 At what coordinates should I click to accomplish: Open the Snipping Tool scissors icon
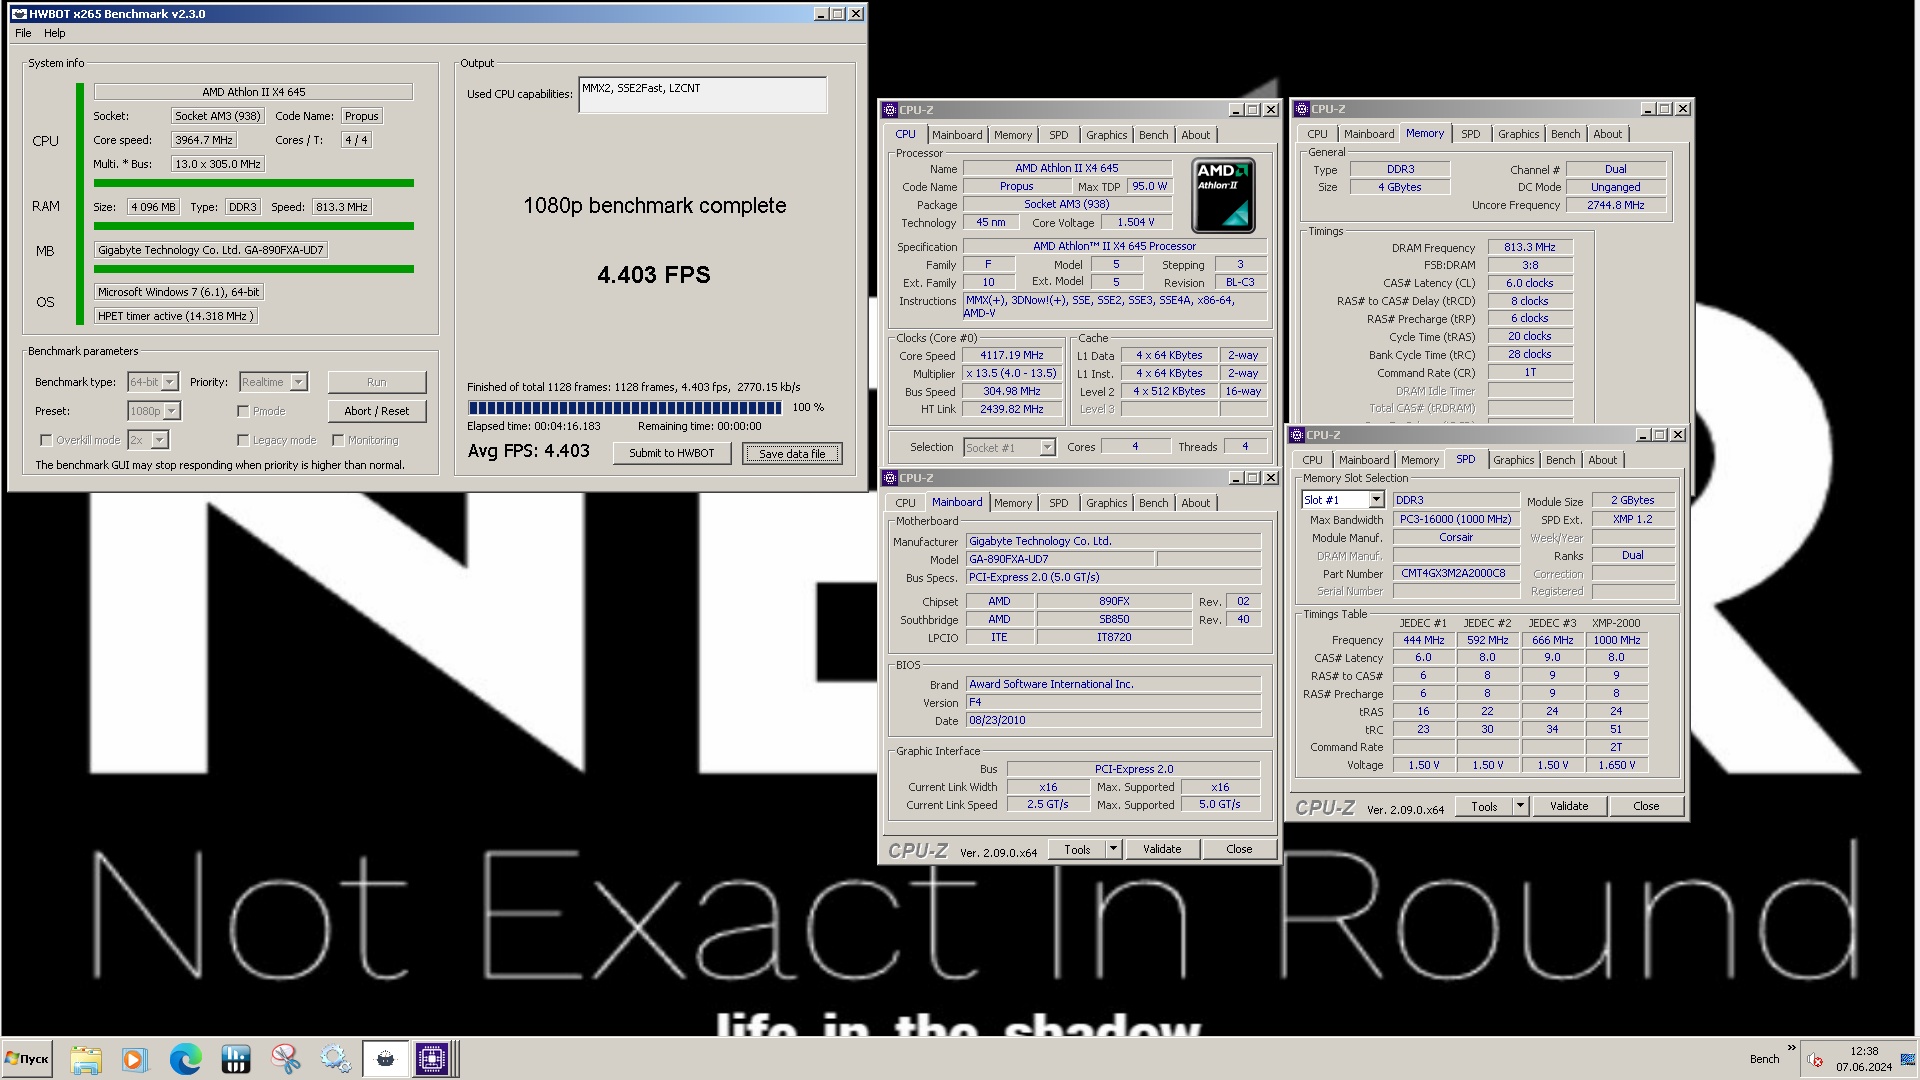(x=286, y=1059)
